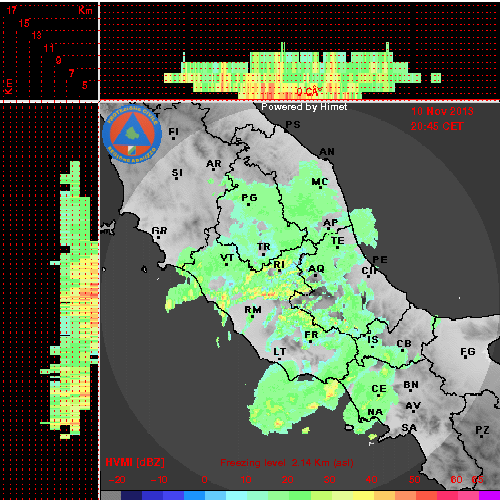This screenshot has width=500, height=500.
Task: Click the Protezione Civile Abruzzo logo
Action: click(132, 134)
